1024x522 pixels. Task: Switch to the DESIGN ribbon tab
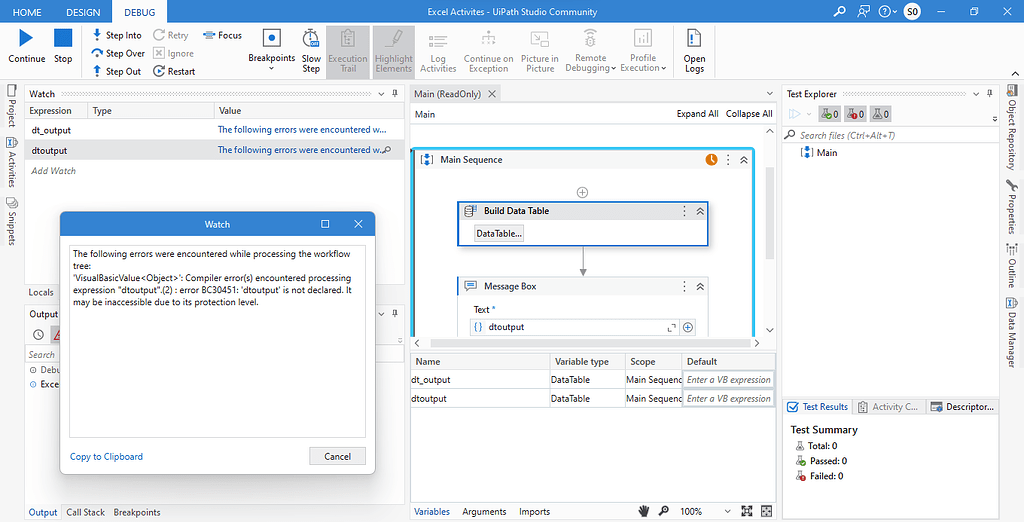click(x=83, y=12)
